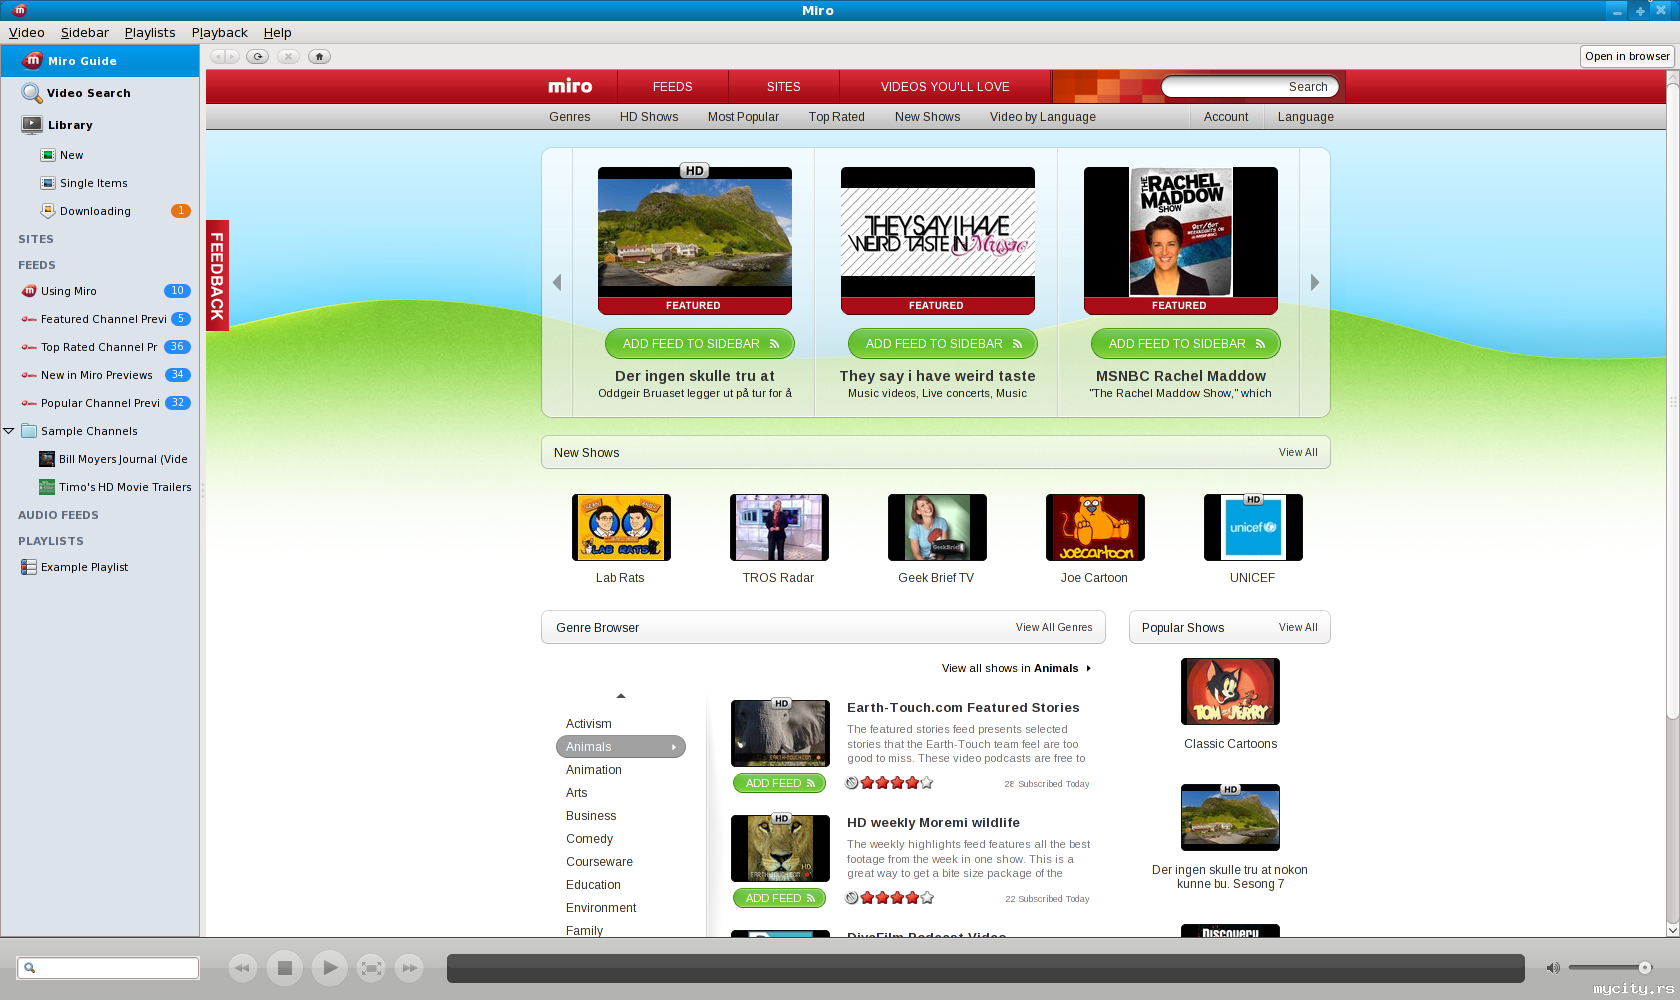Switch to the SITES tab
Image resolution: width=1680 pixels, height=1000 pixels.
tap(783, 87)
